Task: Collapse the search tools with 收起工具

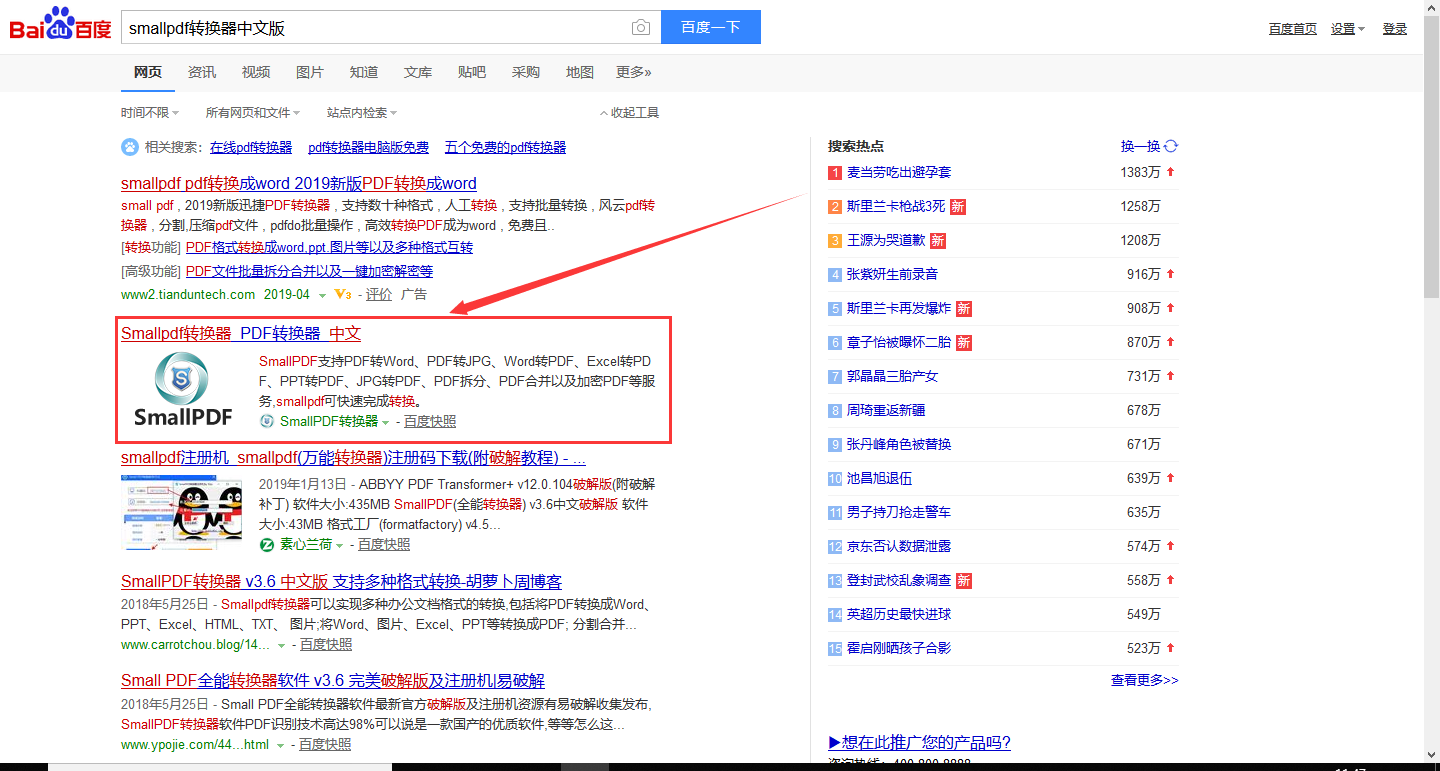Action: pos(629,113)
